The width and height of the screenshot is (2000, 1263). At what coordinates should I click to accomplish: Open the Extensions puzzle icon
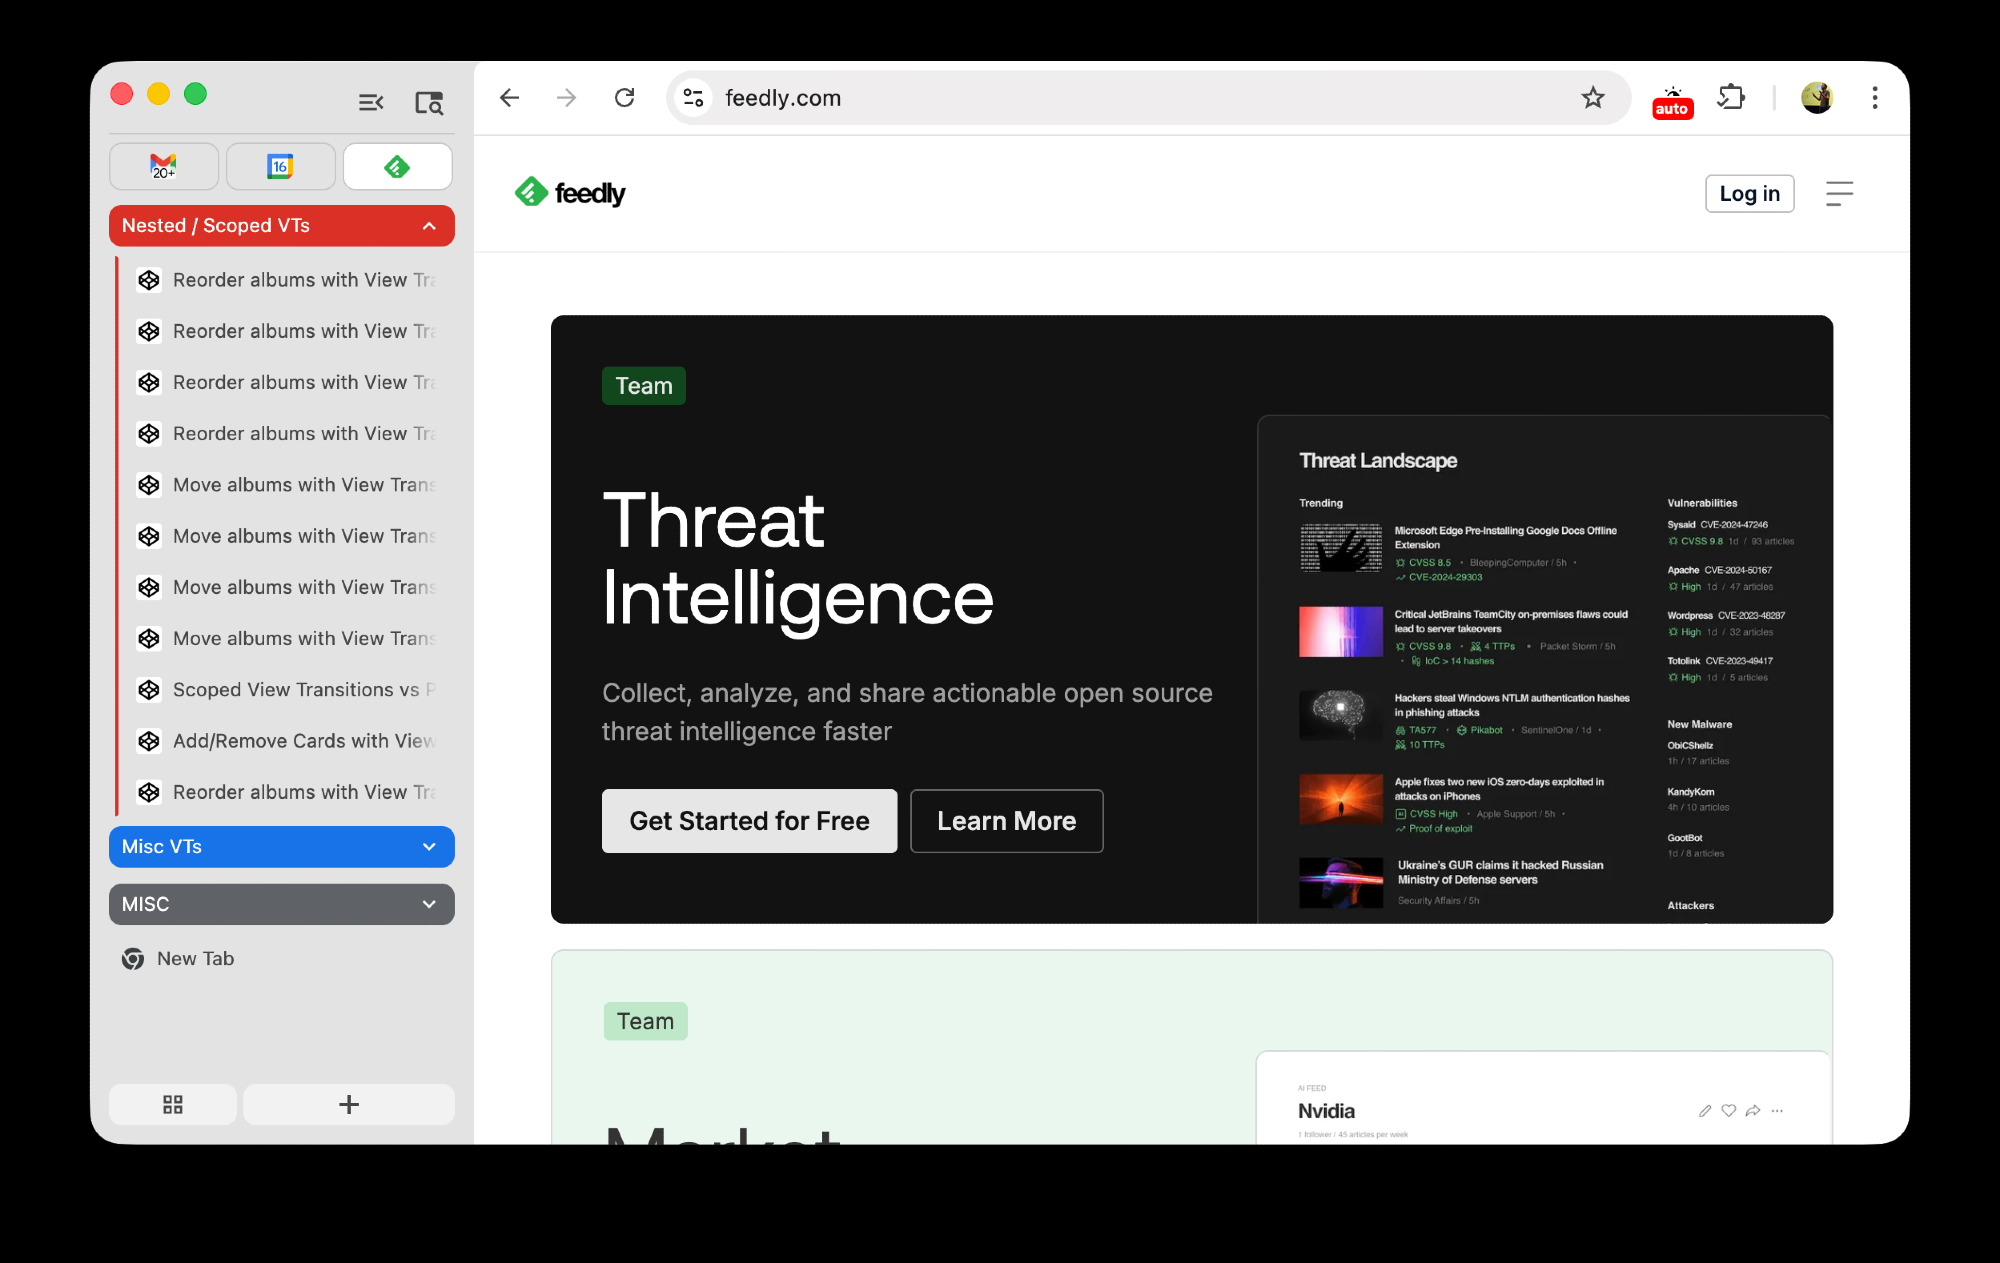pyautogui.click(x=1731, y=98)
